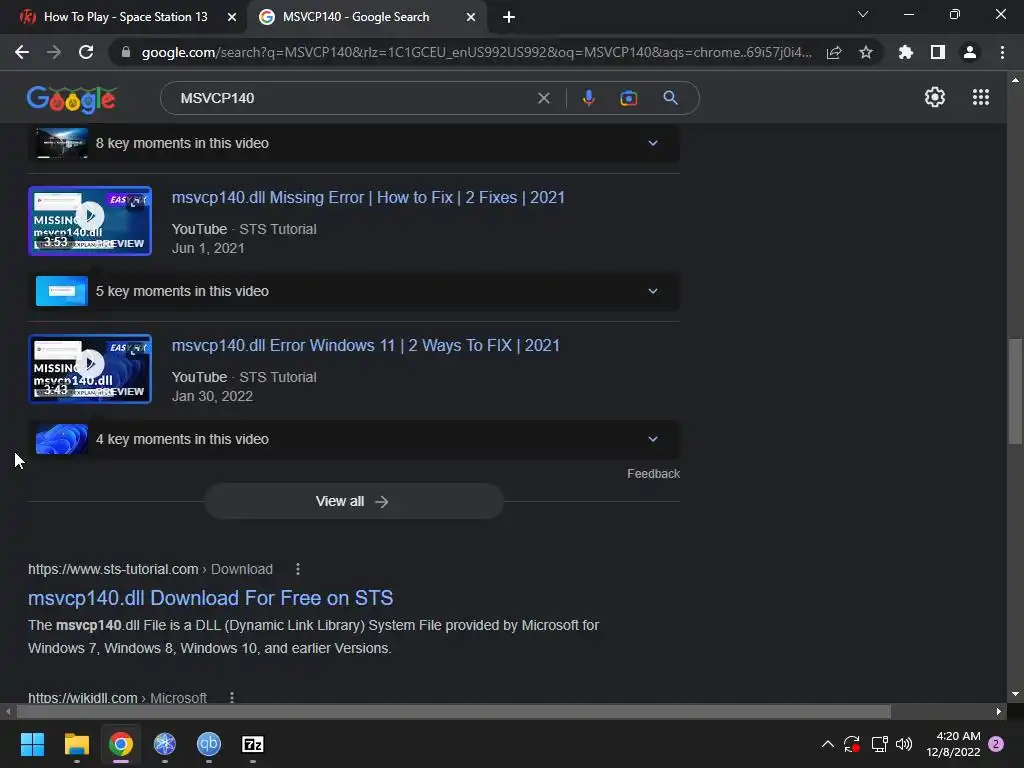This screenshot has height=768, width=1024.
Task: Select the MSVCP140 - Google Search tab
Action: 366,17
